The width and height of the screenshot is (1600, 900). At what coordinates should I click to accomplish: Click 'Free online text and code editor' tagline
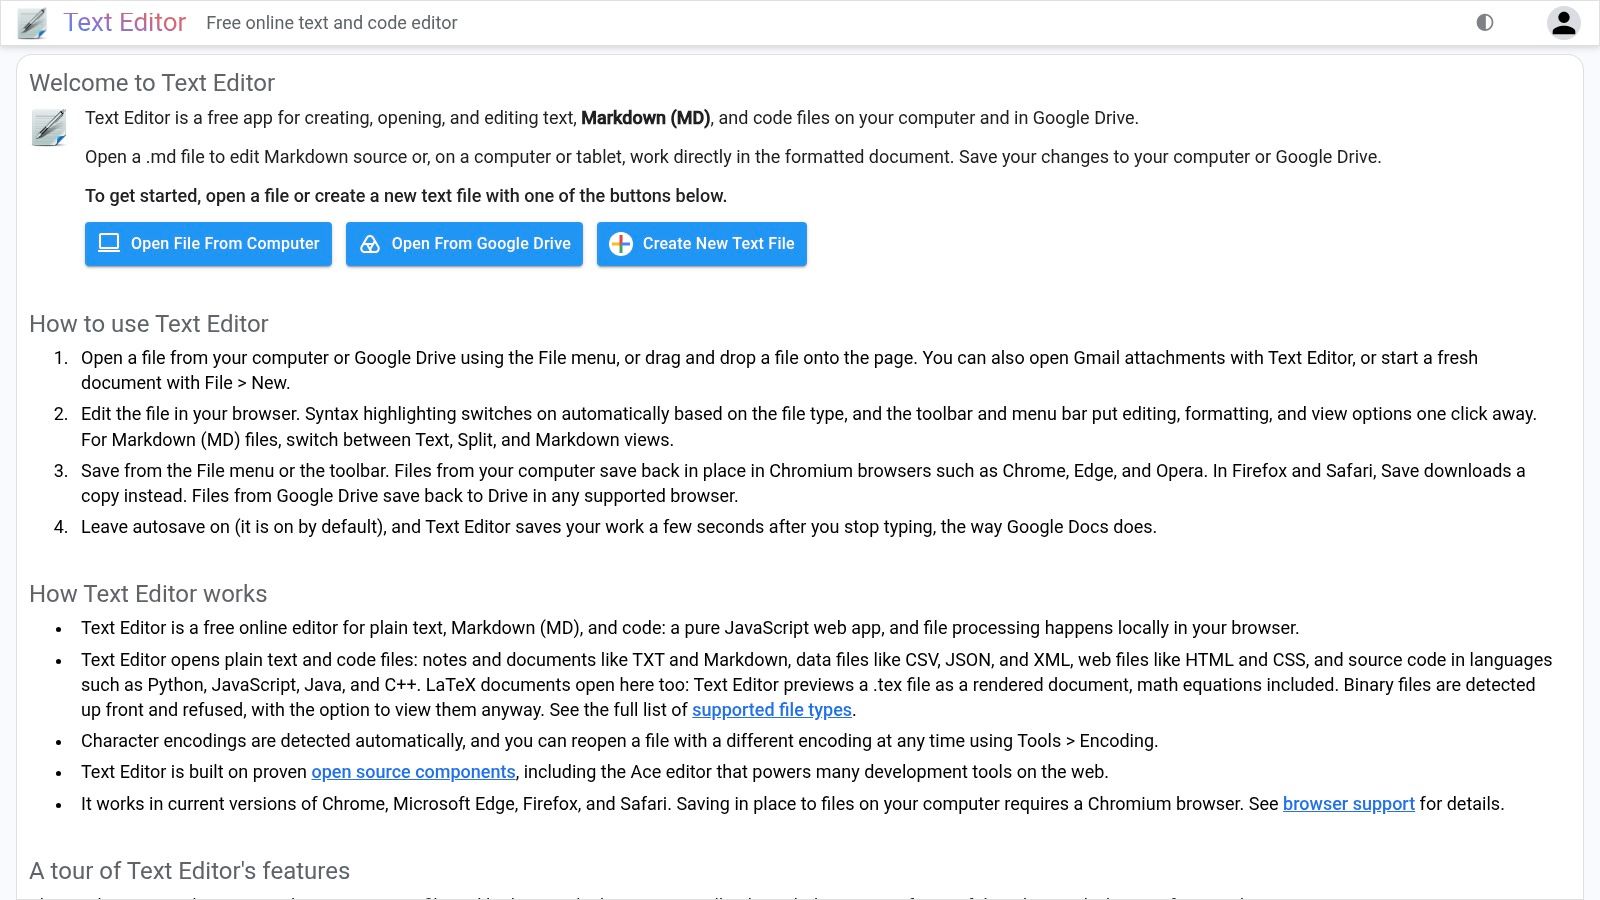332,23
